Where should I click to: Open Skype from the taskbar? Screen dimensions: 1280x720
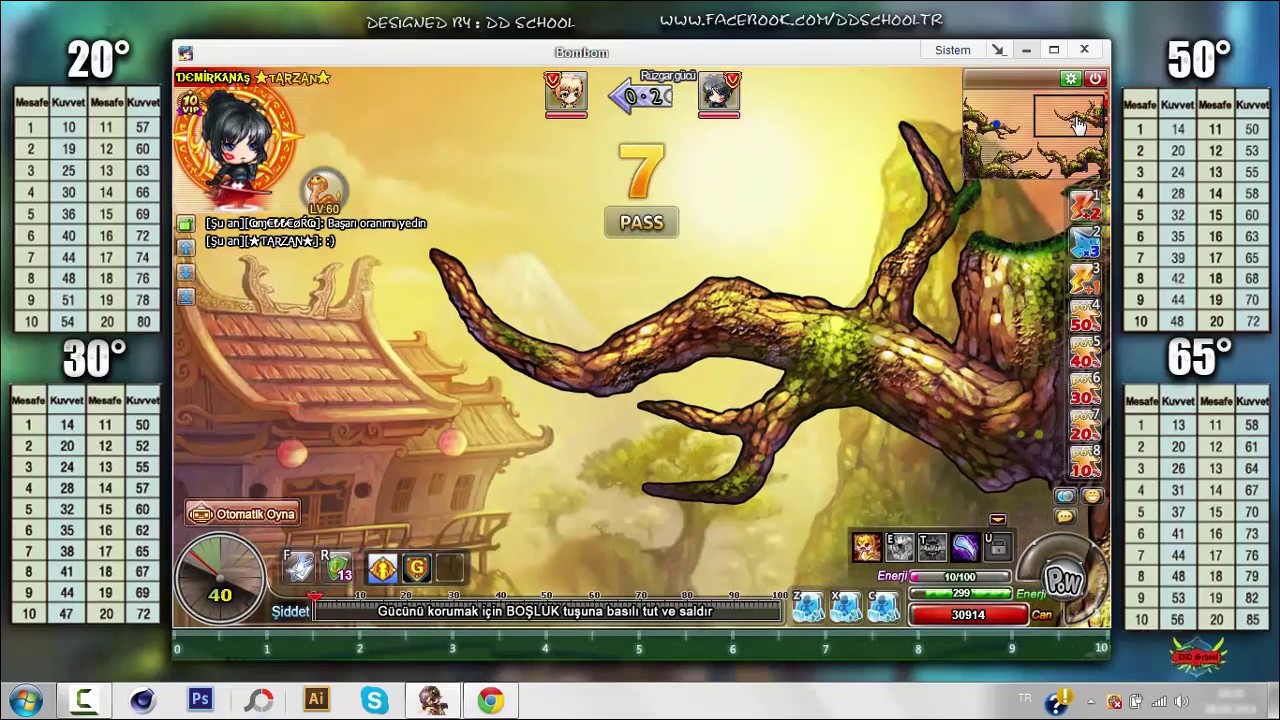tap(374, 700)
